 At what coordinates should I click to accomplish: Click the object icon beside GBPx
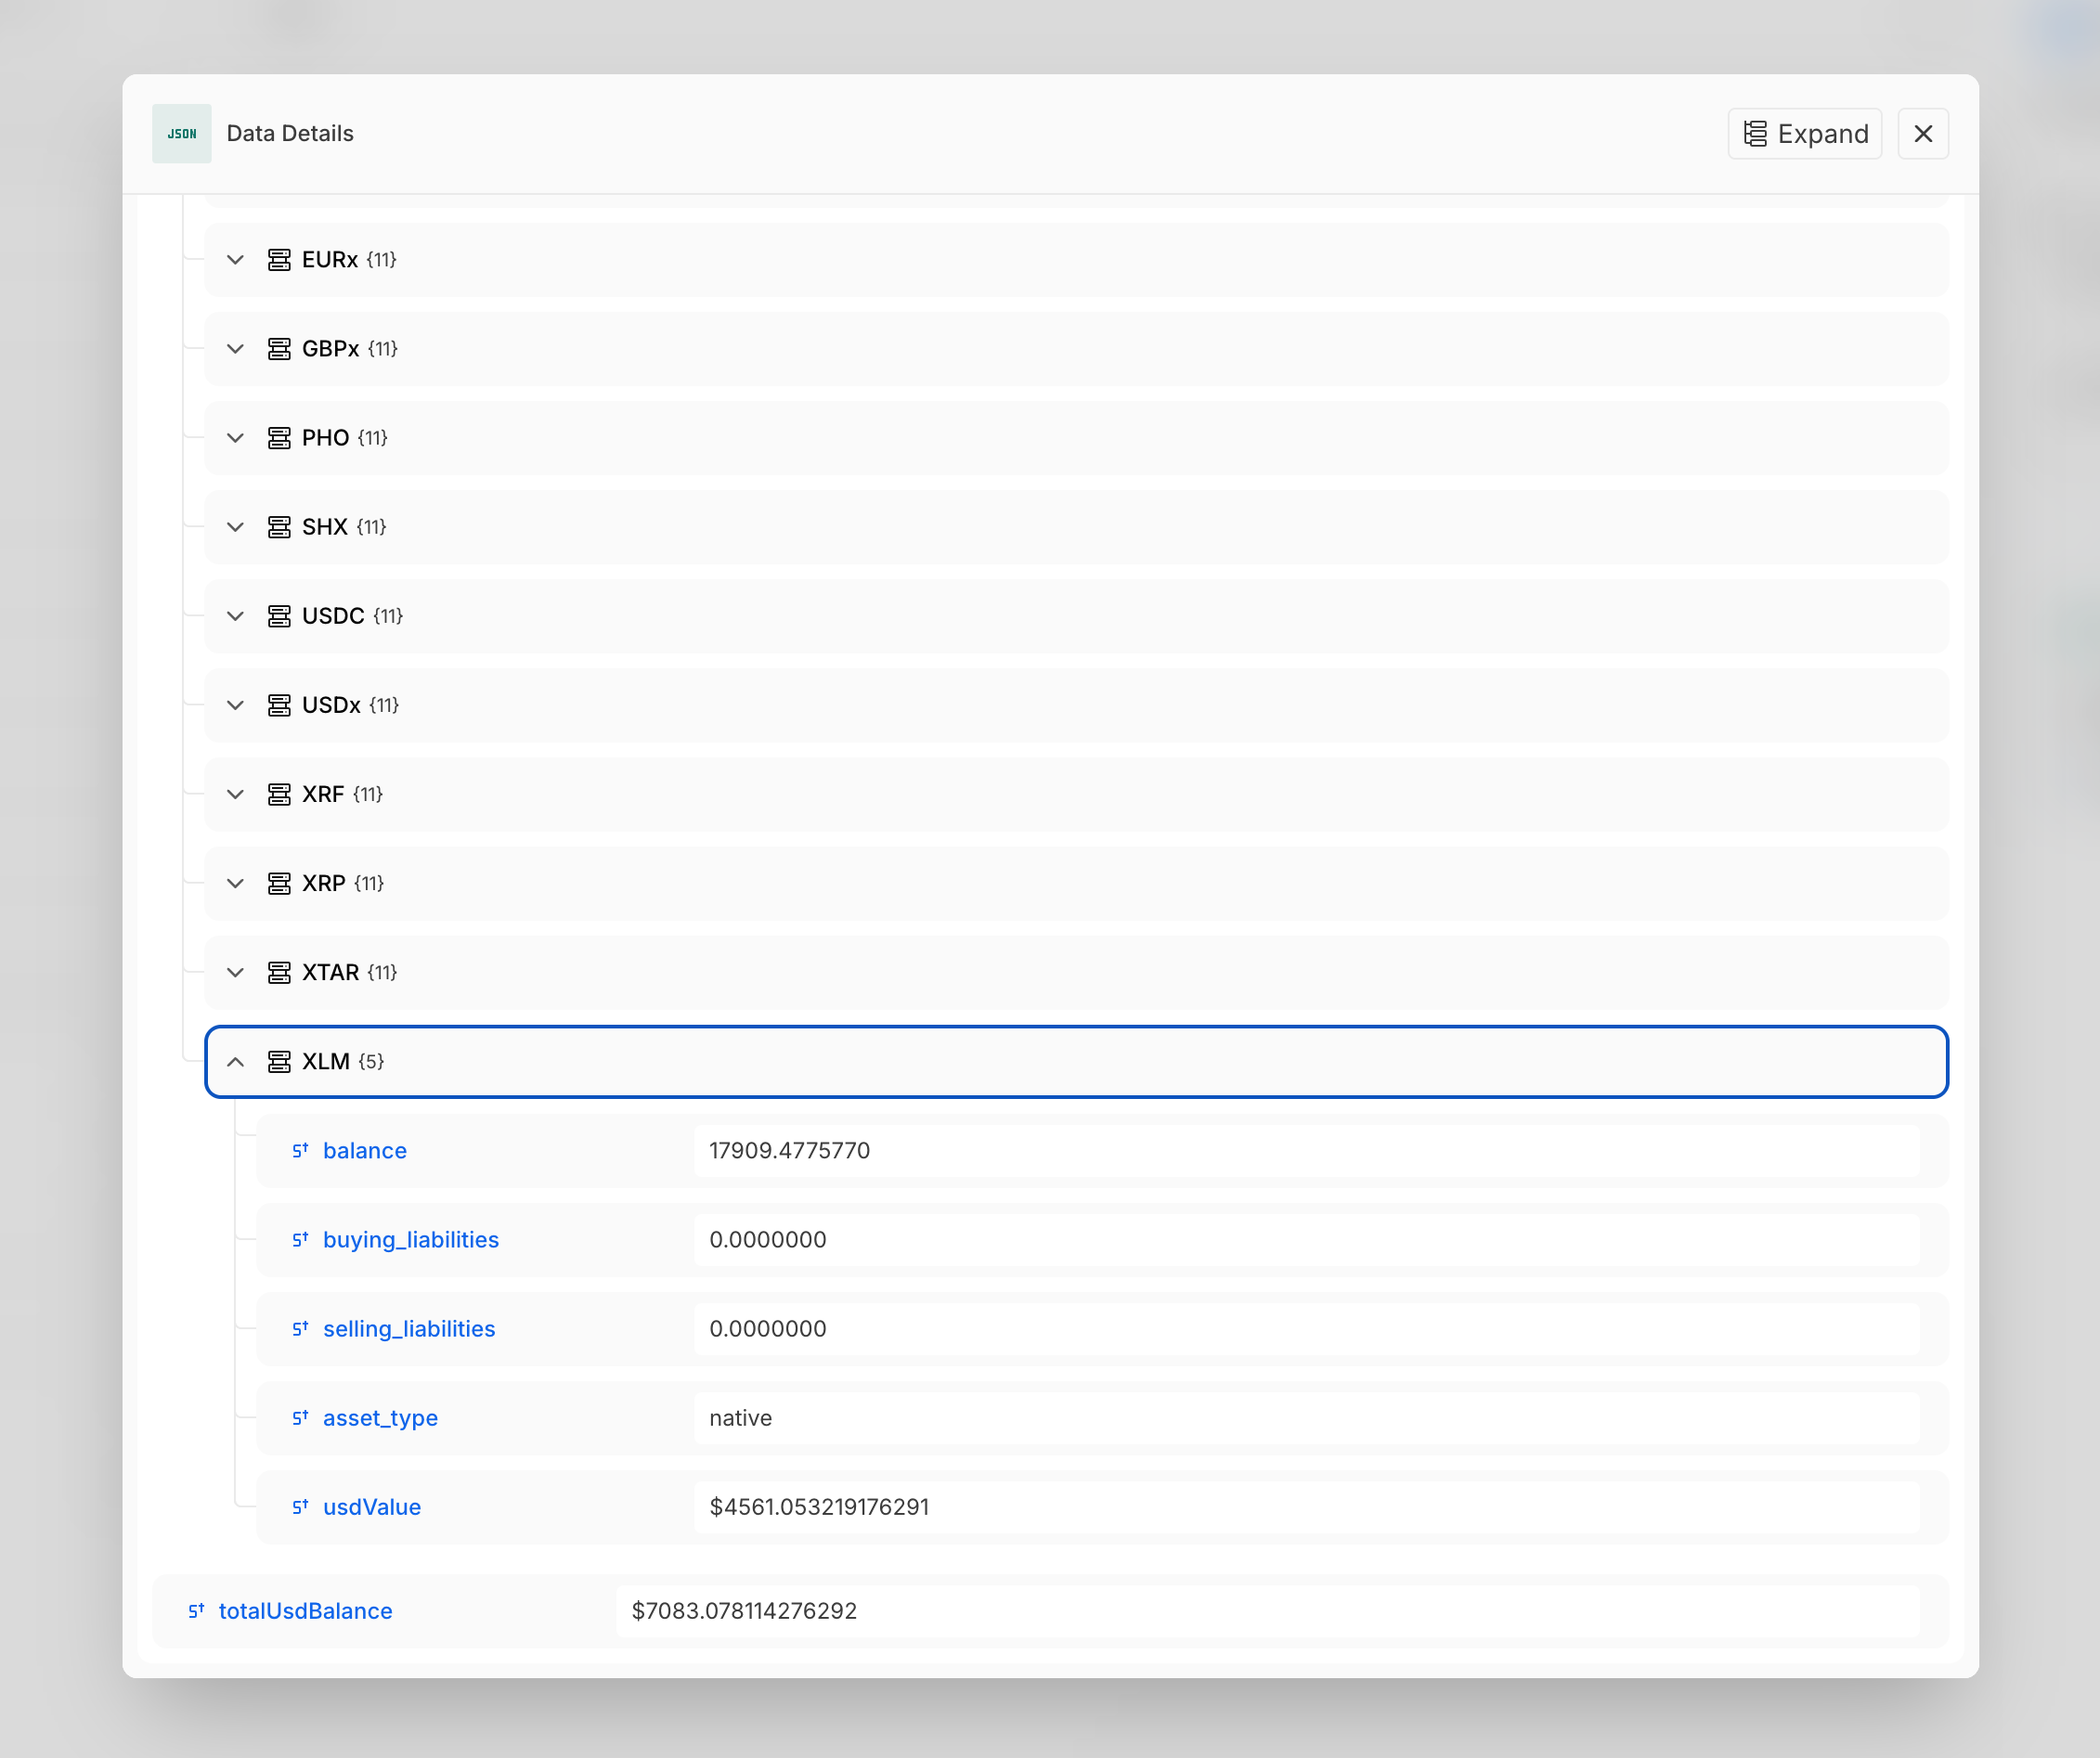click(279, 349)
